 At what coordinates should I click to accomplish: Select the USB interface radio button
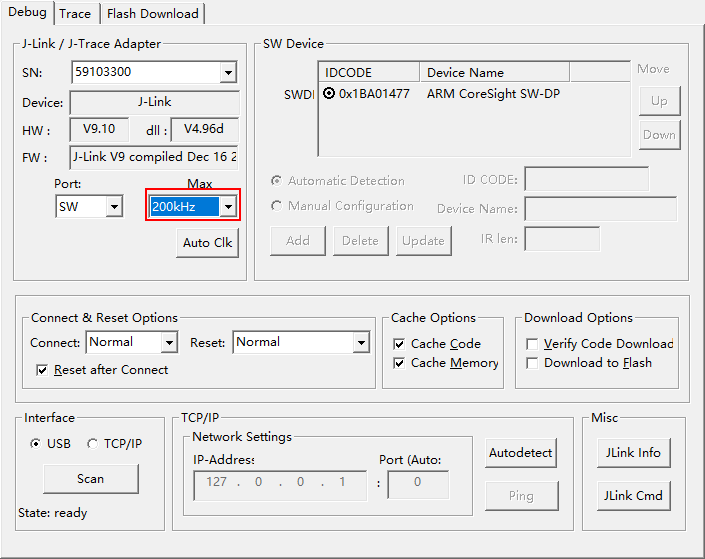(35, 444)
